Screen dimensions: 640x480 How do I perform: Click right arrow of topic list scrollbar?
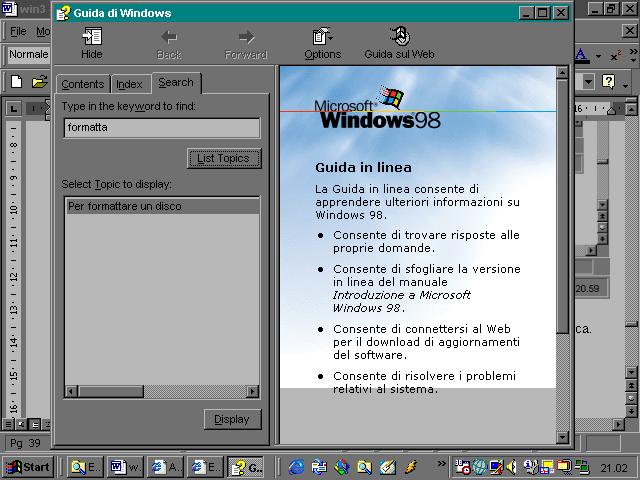click(253, 391)
